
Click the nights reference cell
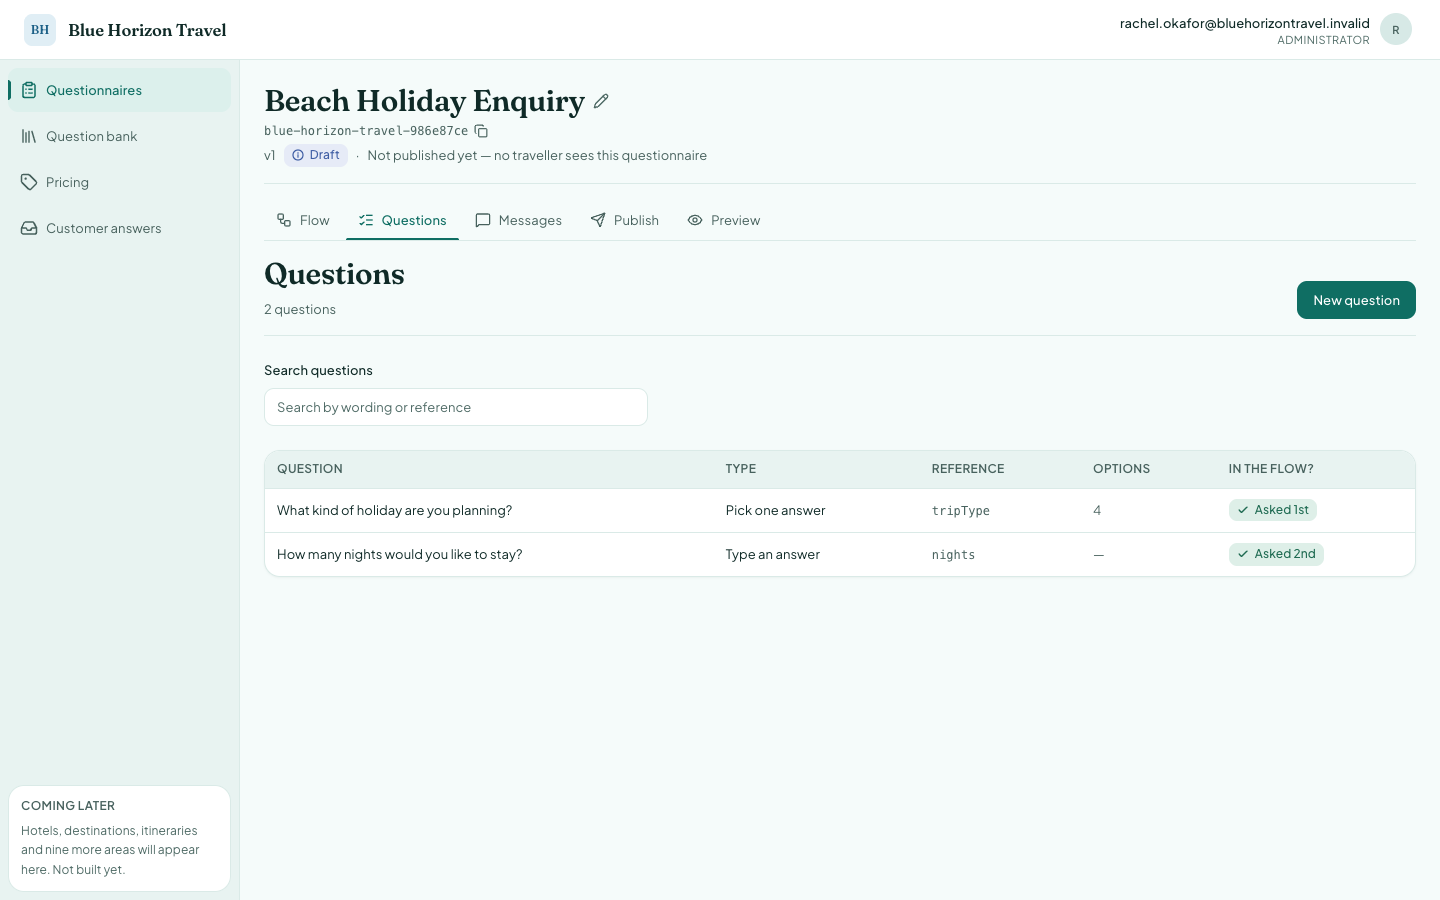coord(953,555)
